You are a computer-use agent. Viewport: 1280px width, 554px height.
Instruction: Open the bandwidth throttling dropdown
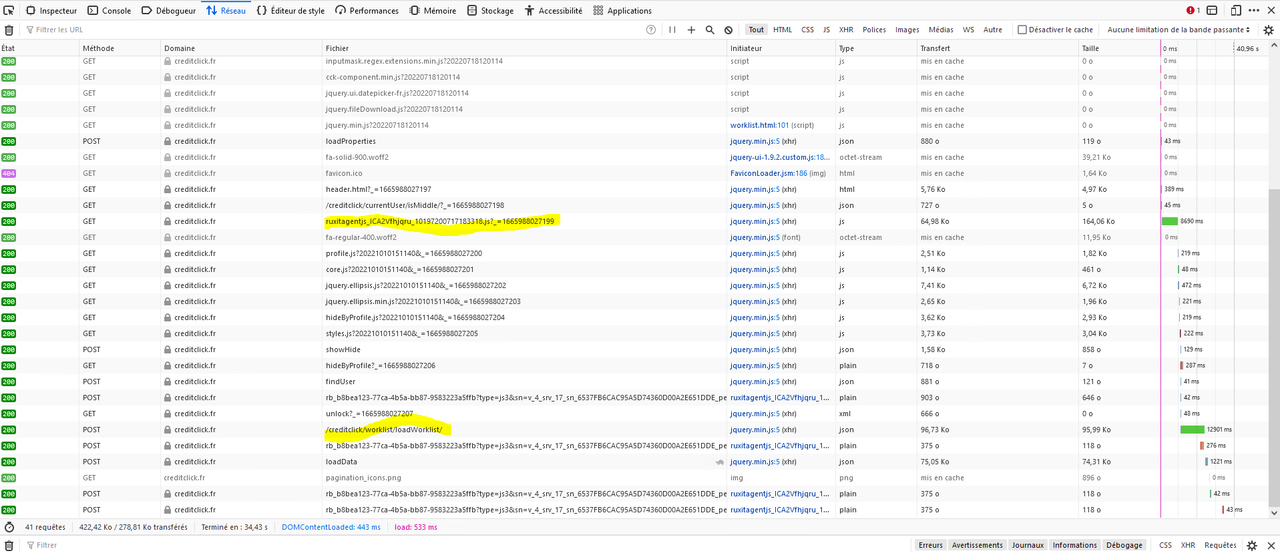coord(1179,30)
